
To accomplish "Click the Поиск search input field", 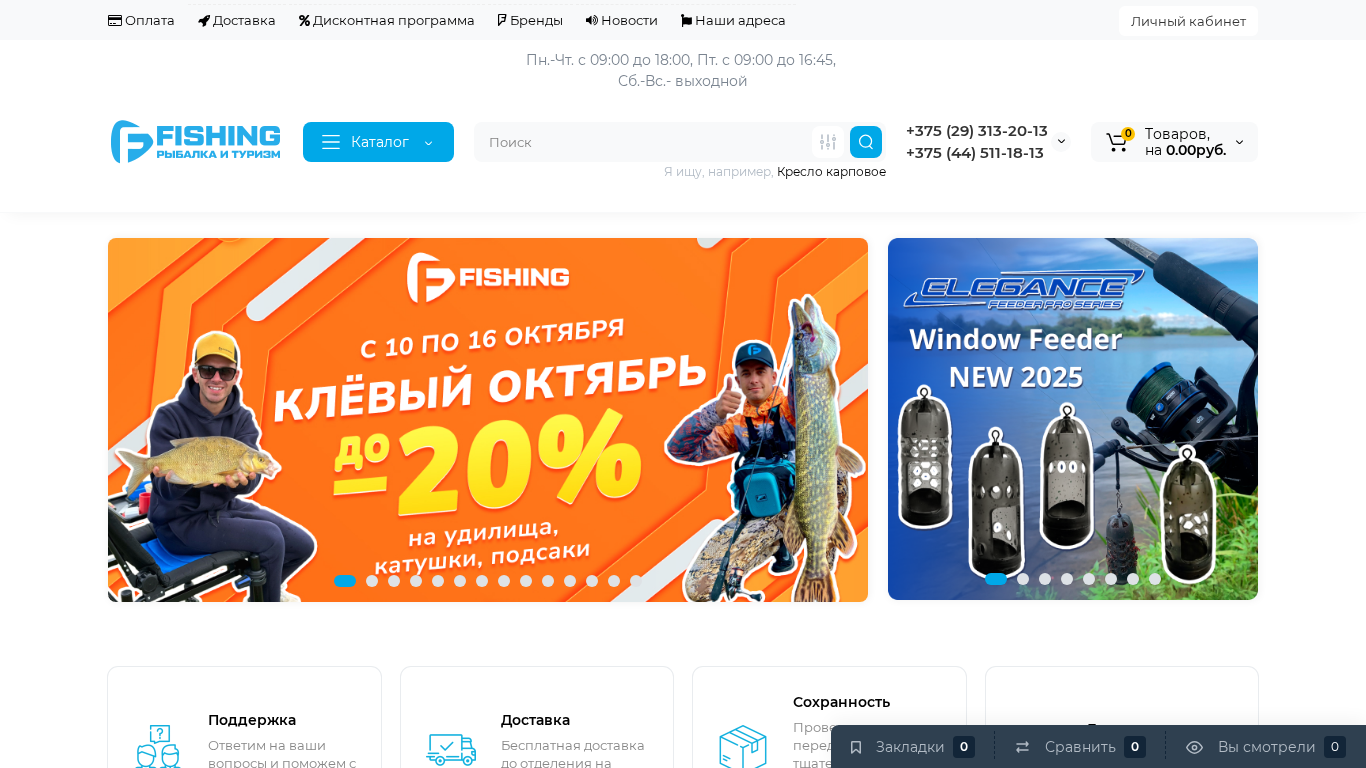I will point(645,142).
